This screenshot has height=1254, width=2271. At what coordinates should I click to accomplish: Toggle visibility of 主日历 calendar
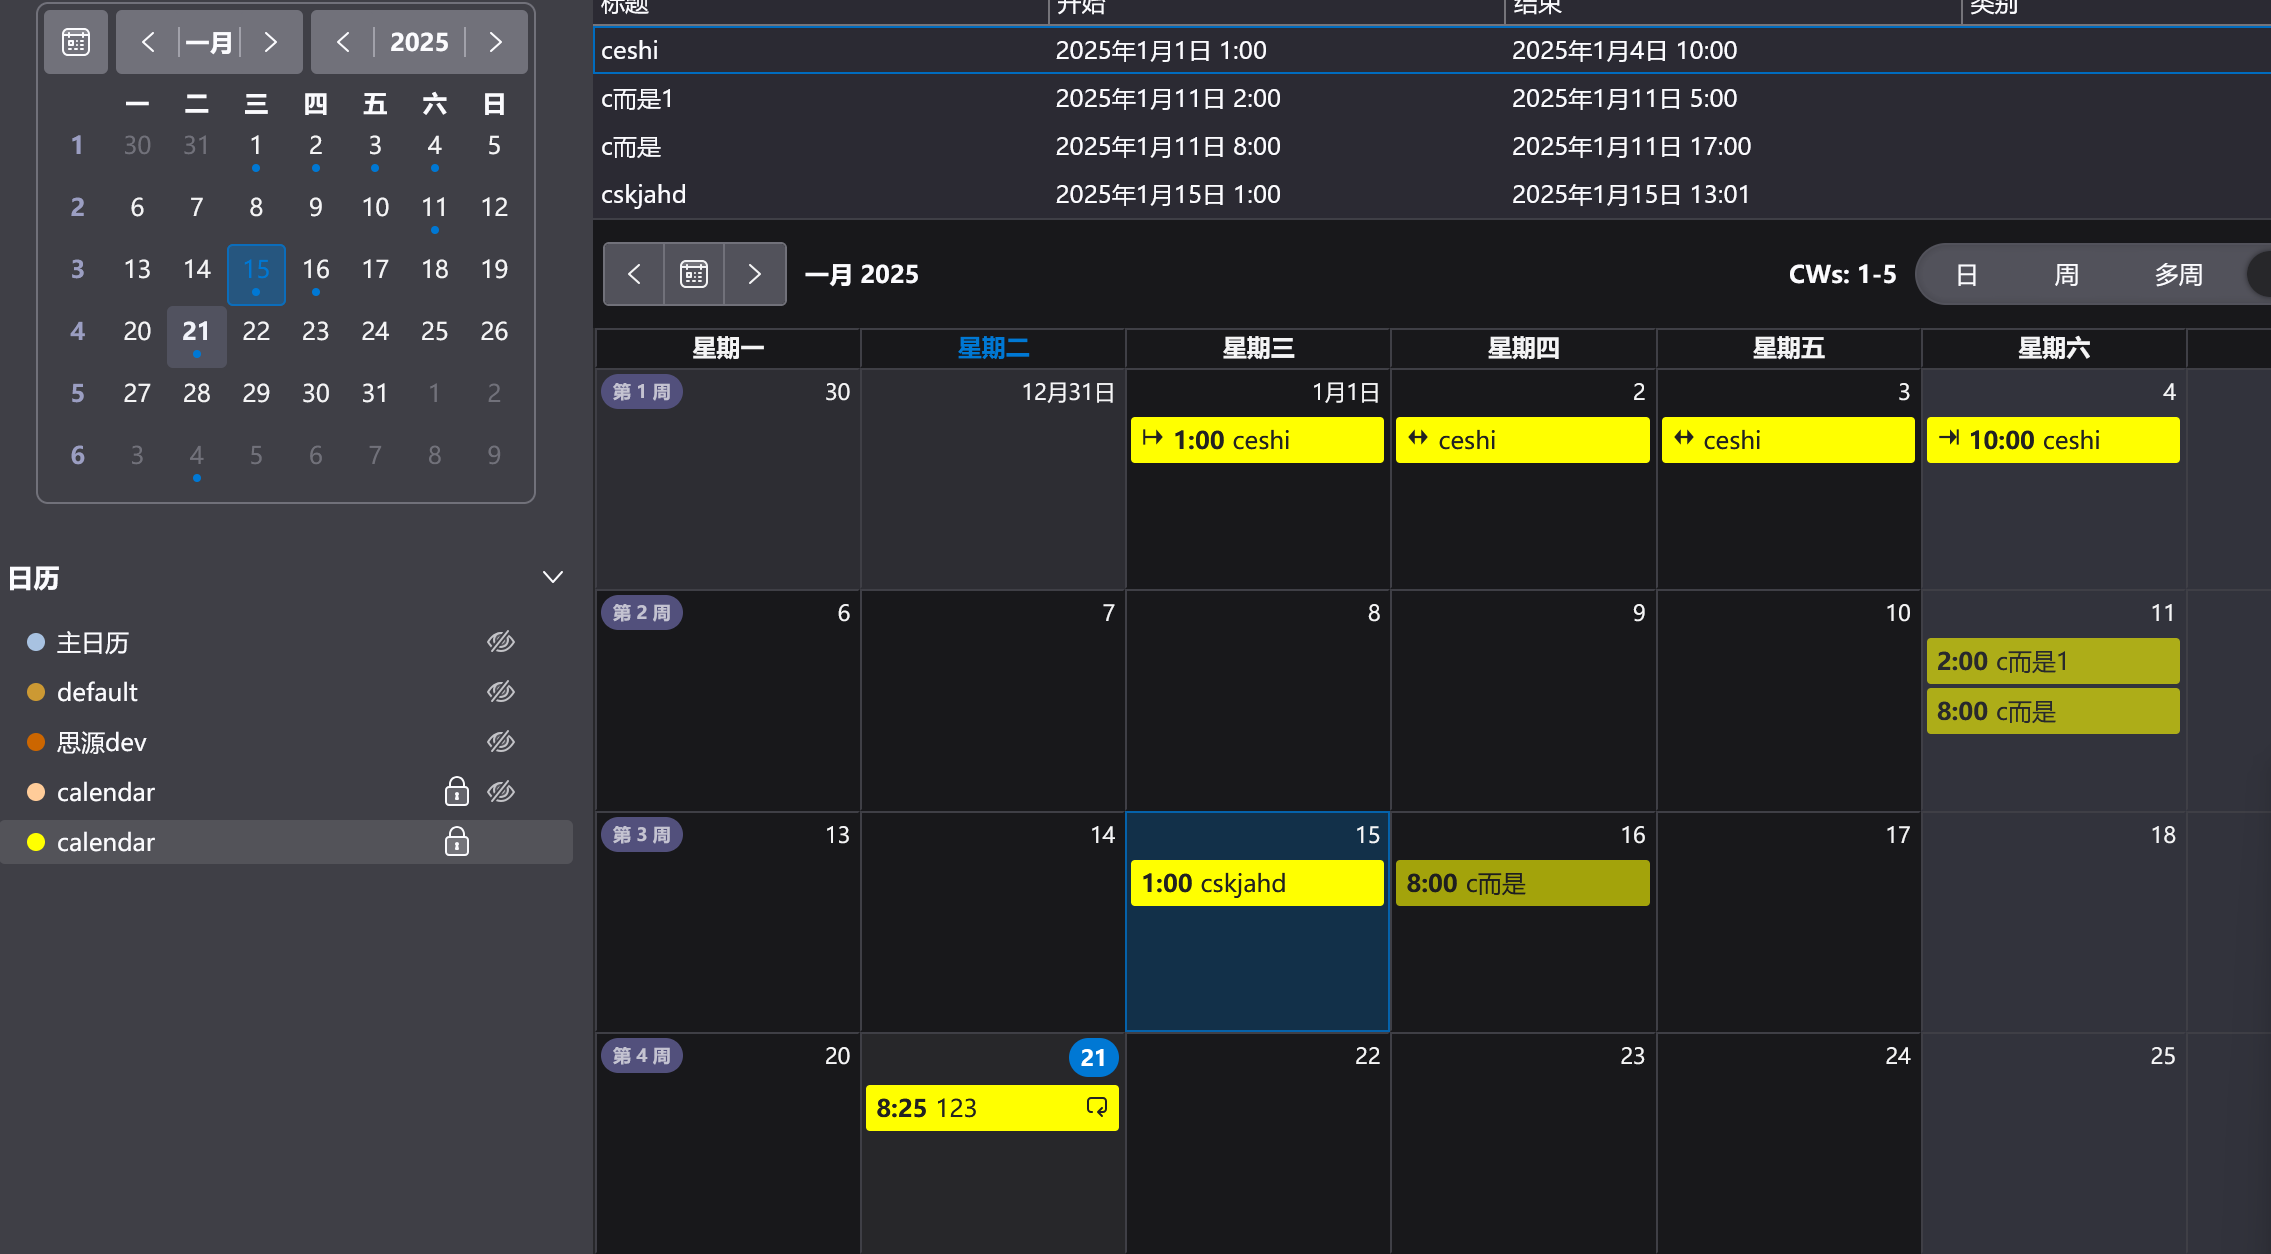(501, 642)
